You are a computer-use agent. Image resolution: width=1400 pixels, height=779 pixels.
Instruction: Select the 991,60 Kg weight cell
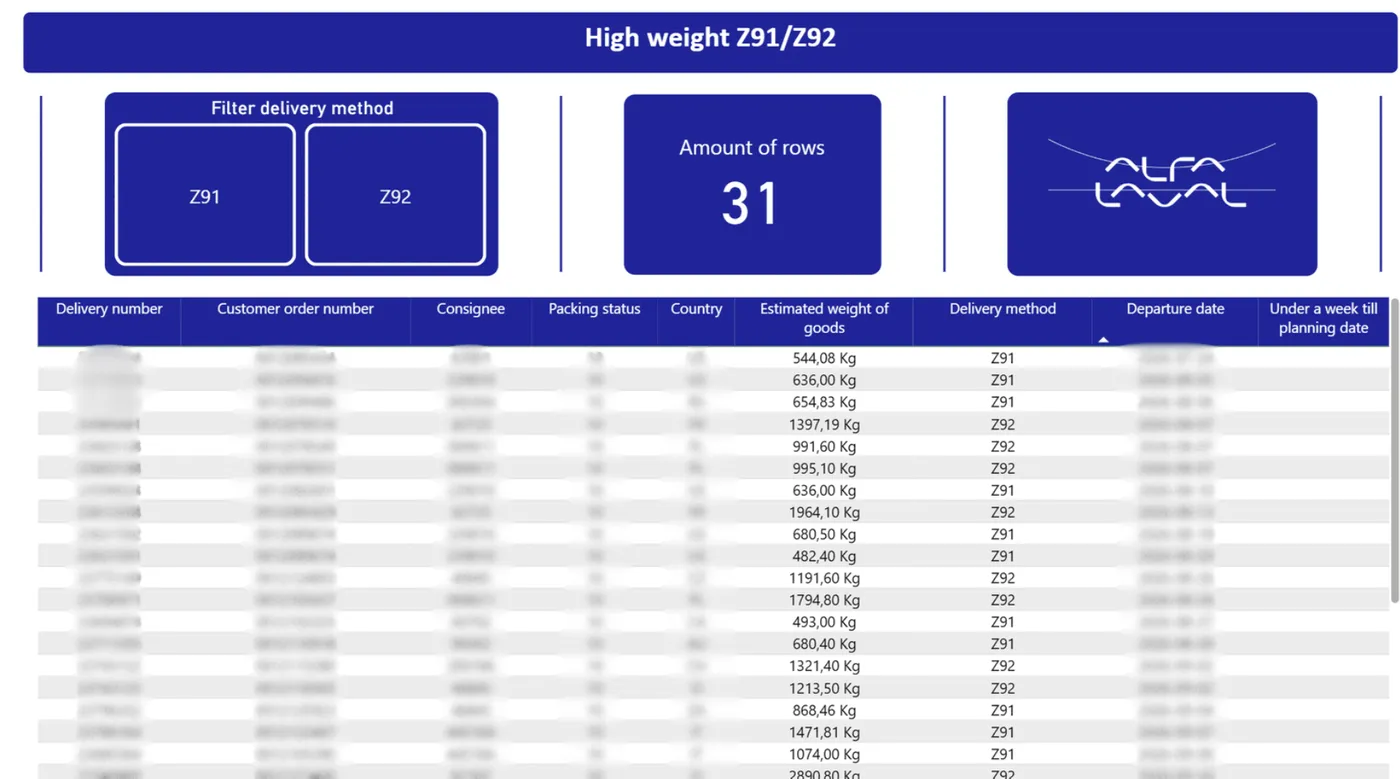824,446
